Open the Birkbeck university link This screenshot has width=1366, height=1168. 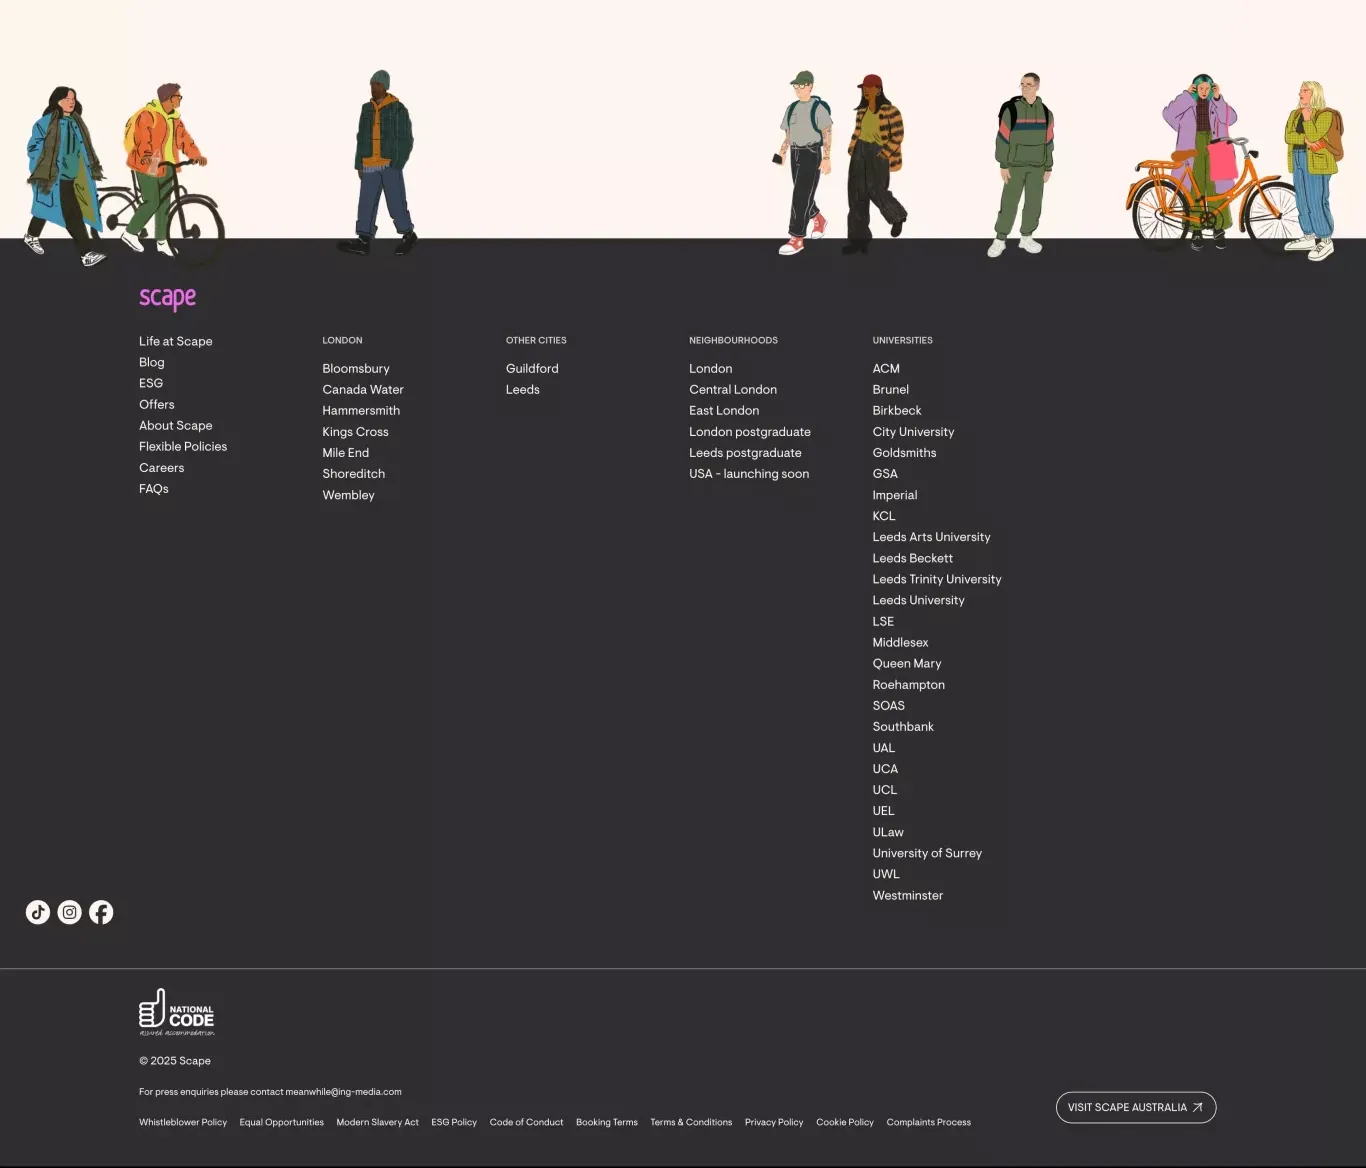[897, 410]
